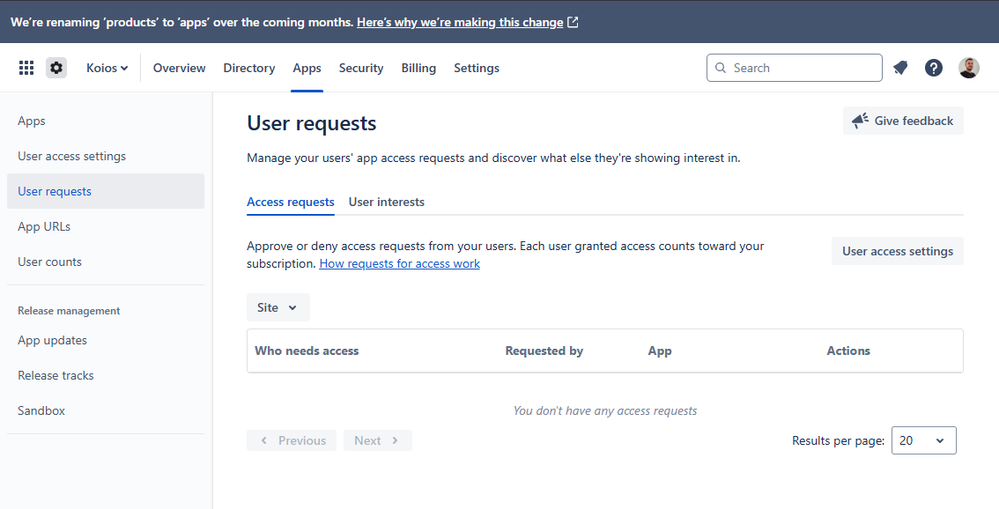Open 'How requests for access work' link

tap(399, 264)
